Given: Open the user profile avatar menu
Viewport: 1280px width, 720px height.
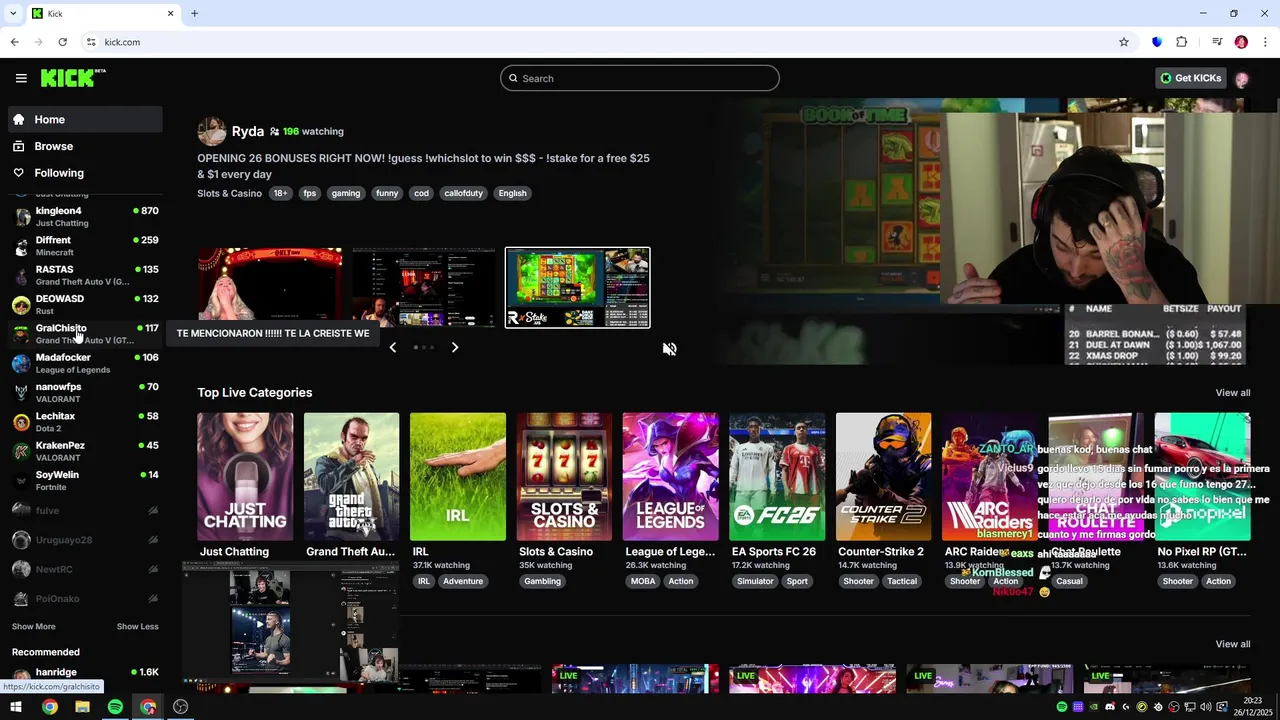Looking at the screenshot, I should (1242, 78).
